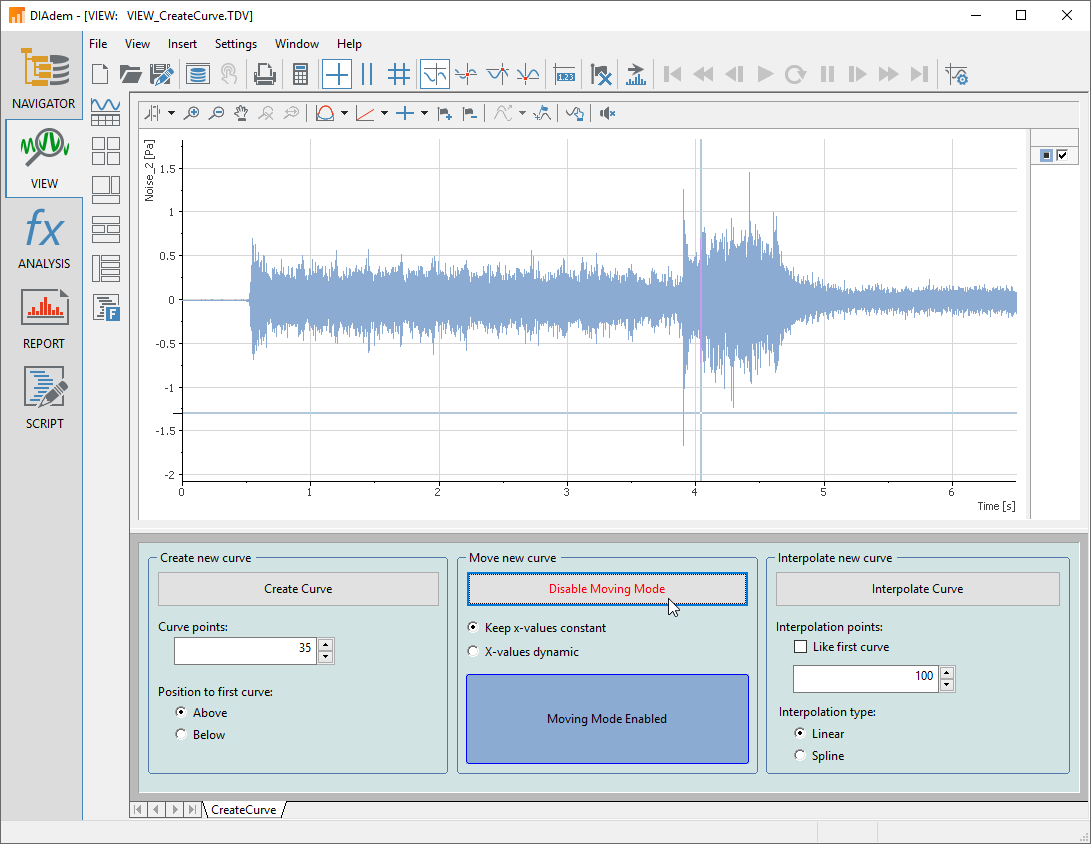The width and height of the screenshot is (1091, 844).
Task: Select the crosshair cursor tool
Action: (337, 74)
